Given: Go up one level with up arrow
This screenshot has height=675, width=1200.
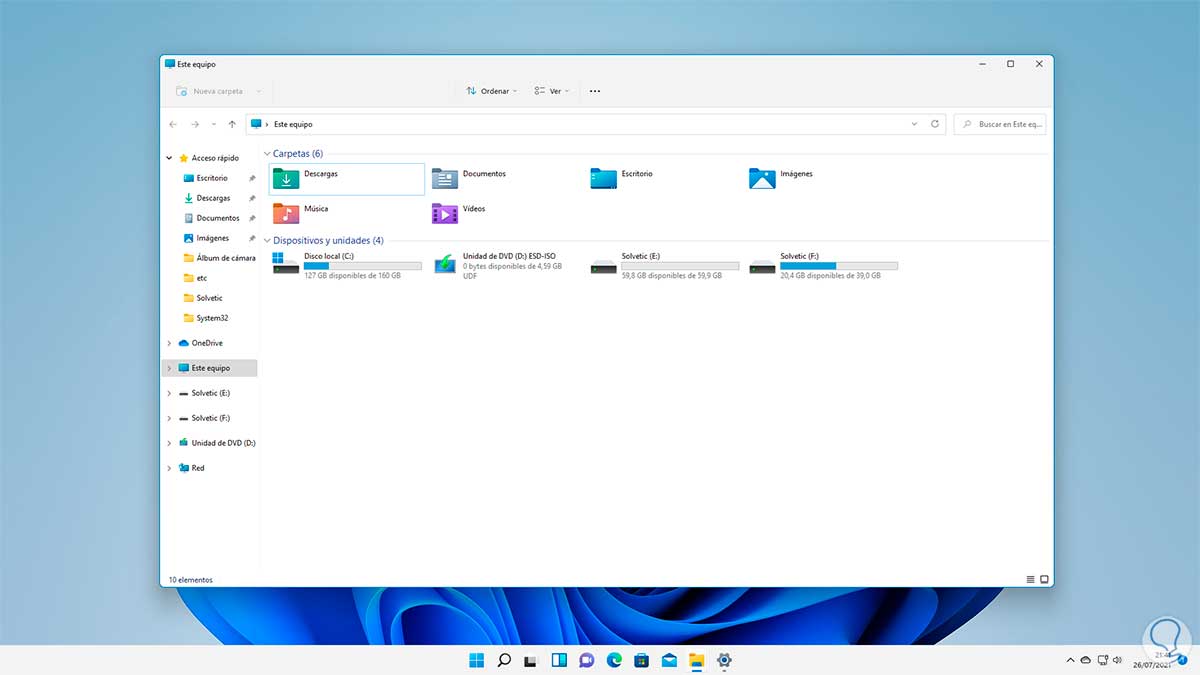Looking at the screenshot, I should 232,124.
